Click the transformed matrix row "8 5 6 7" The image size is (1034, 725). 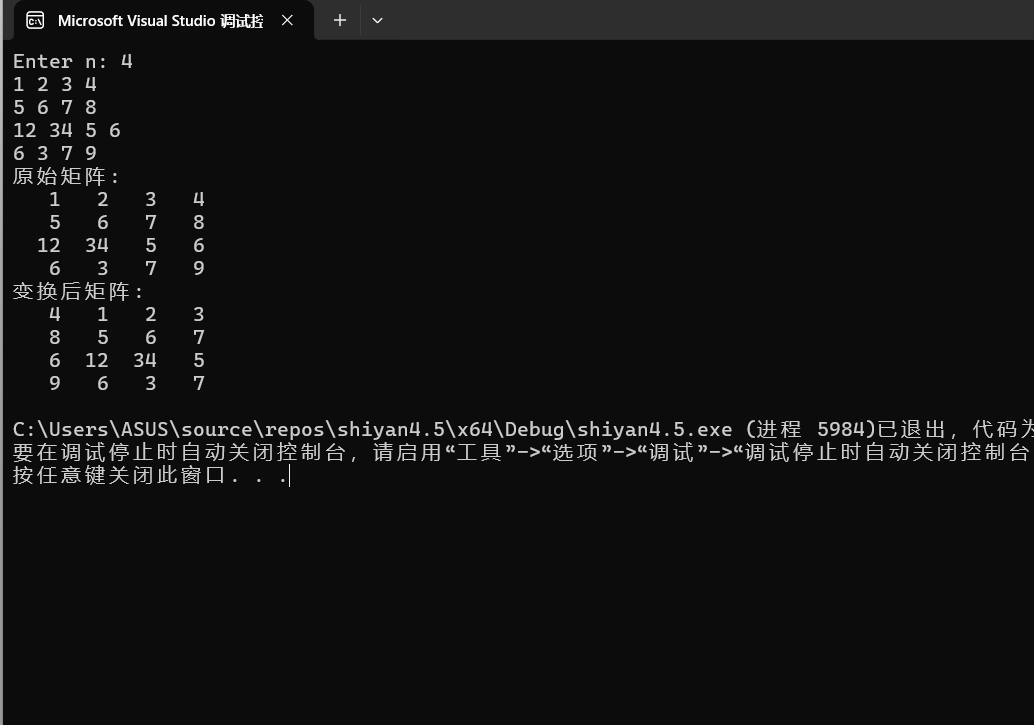point(127,337)
